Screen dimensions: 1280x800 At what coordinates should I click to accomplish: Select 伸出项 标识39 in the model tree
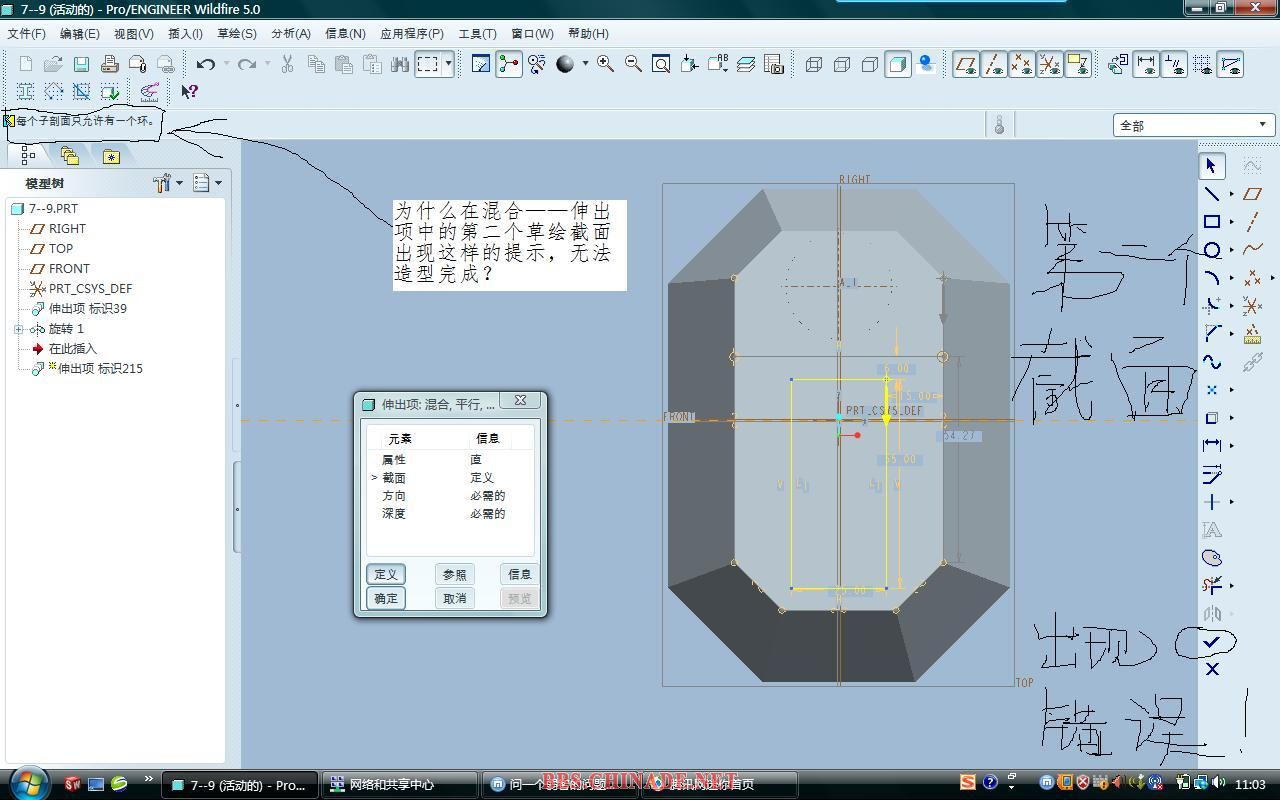pyautogui.click(x=88, y=309)
